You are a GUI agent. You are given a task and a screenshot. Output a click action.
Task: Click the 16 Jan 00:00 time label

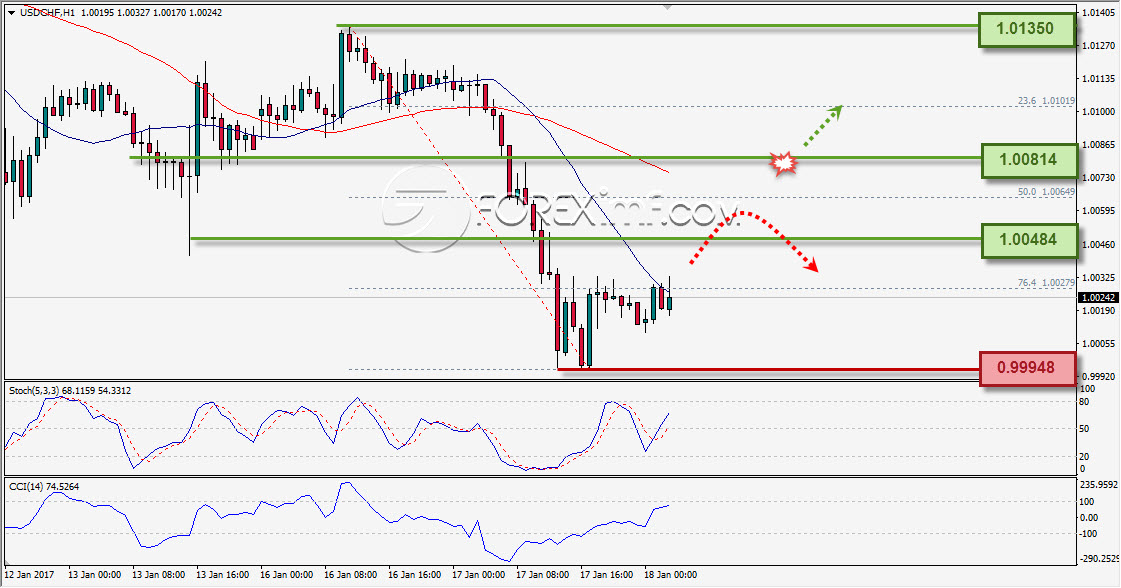click(x=286, y=574)
